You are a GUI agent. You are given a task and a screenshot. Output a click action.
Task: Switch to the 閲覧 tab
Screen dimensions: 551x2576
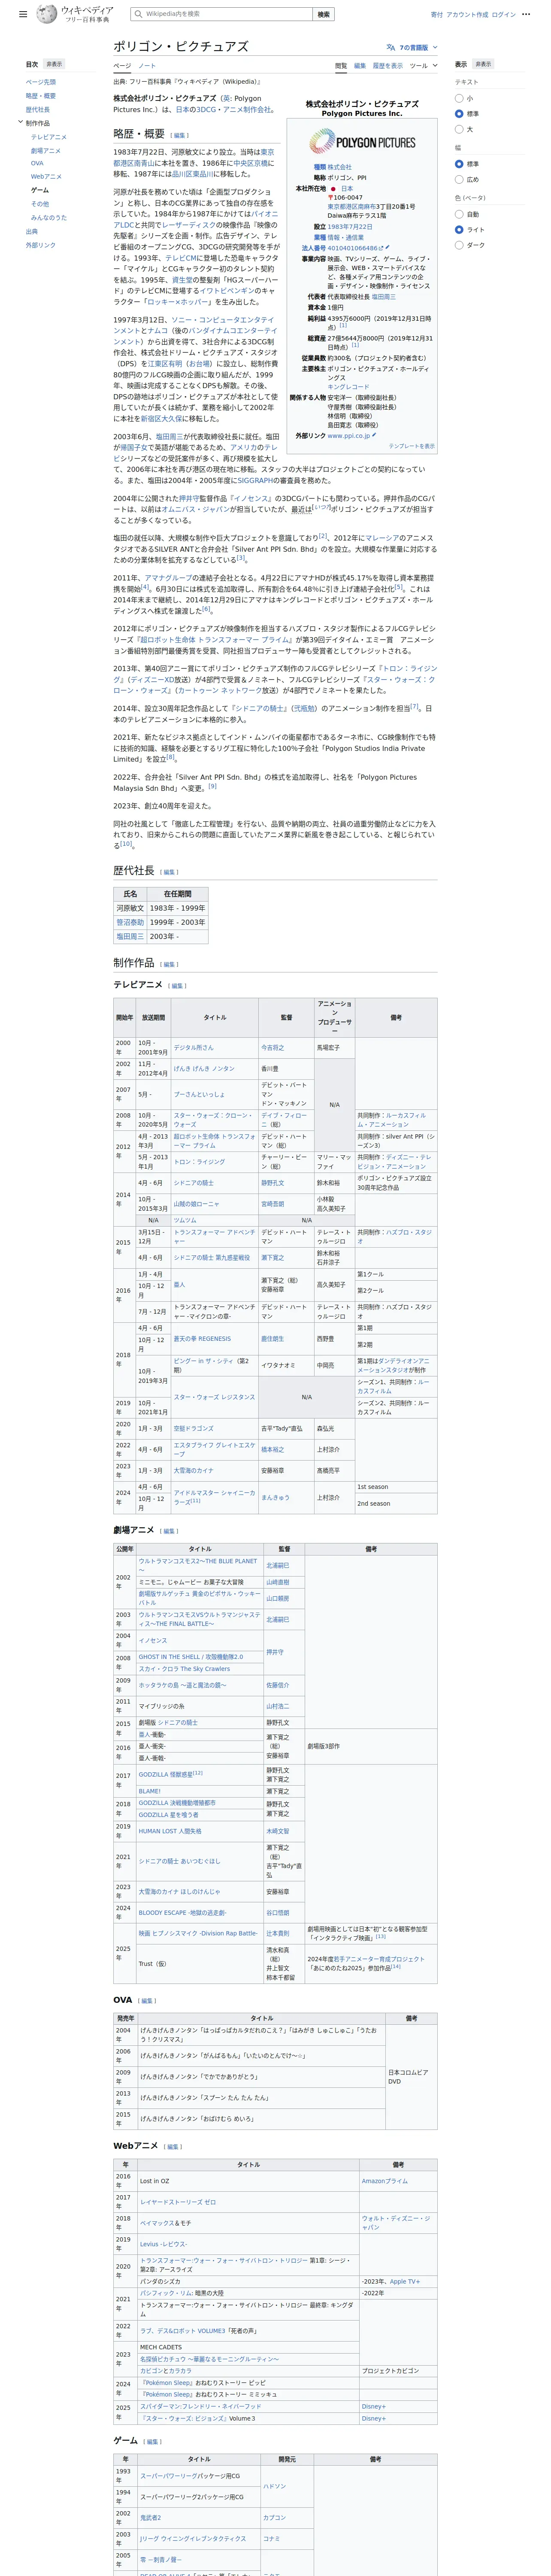tap(341, 66)
